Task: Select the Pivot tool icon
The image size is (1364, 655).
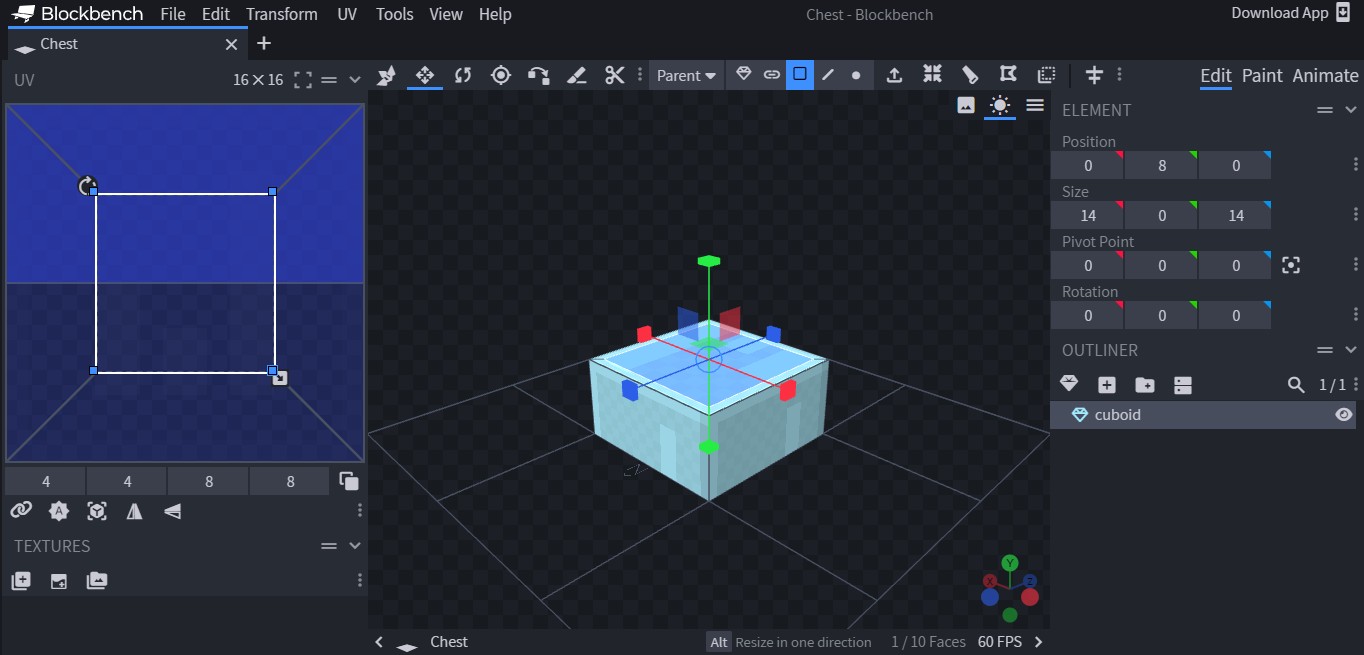Action: point(501,75)
